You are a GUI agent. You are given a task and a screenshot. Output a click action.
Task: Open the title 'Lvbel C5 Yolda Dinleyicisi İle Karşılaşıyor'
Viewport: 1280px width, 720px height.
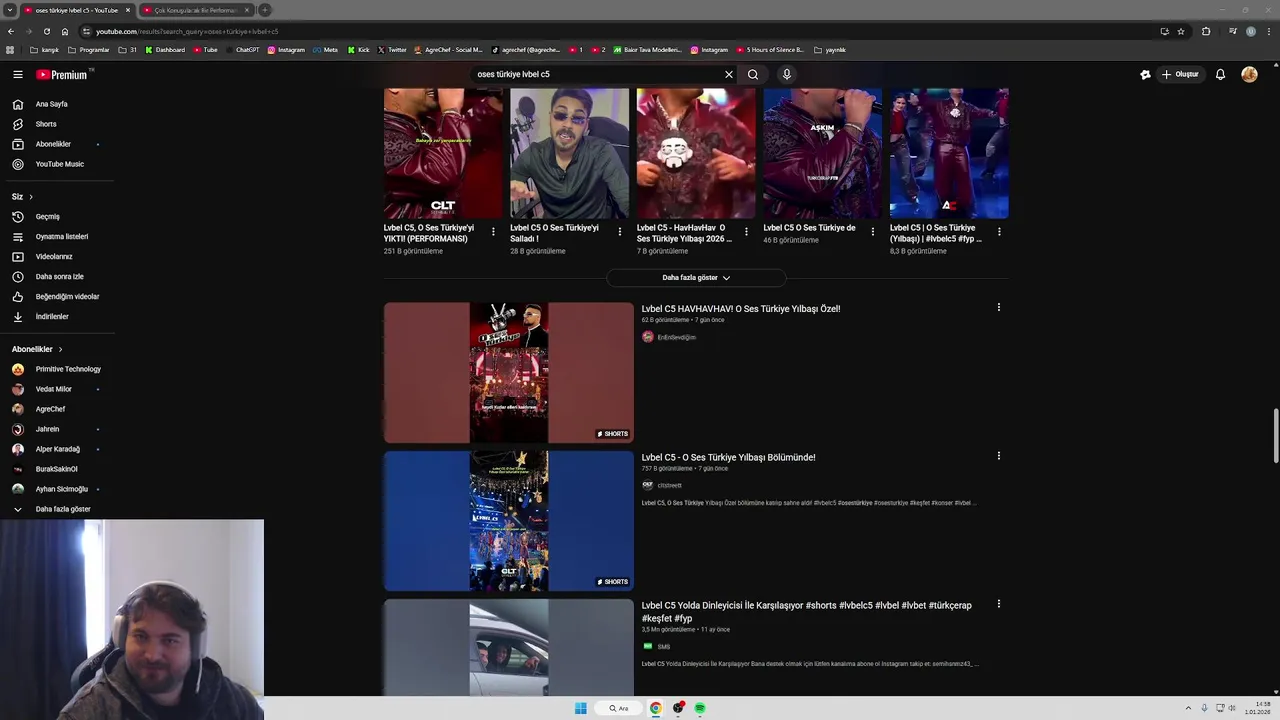806,612
